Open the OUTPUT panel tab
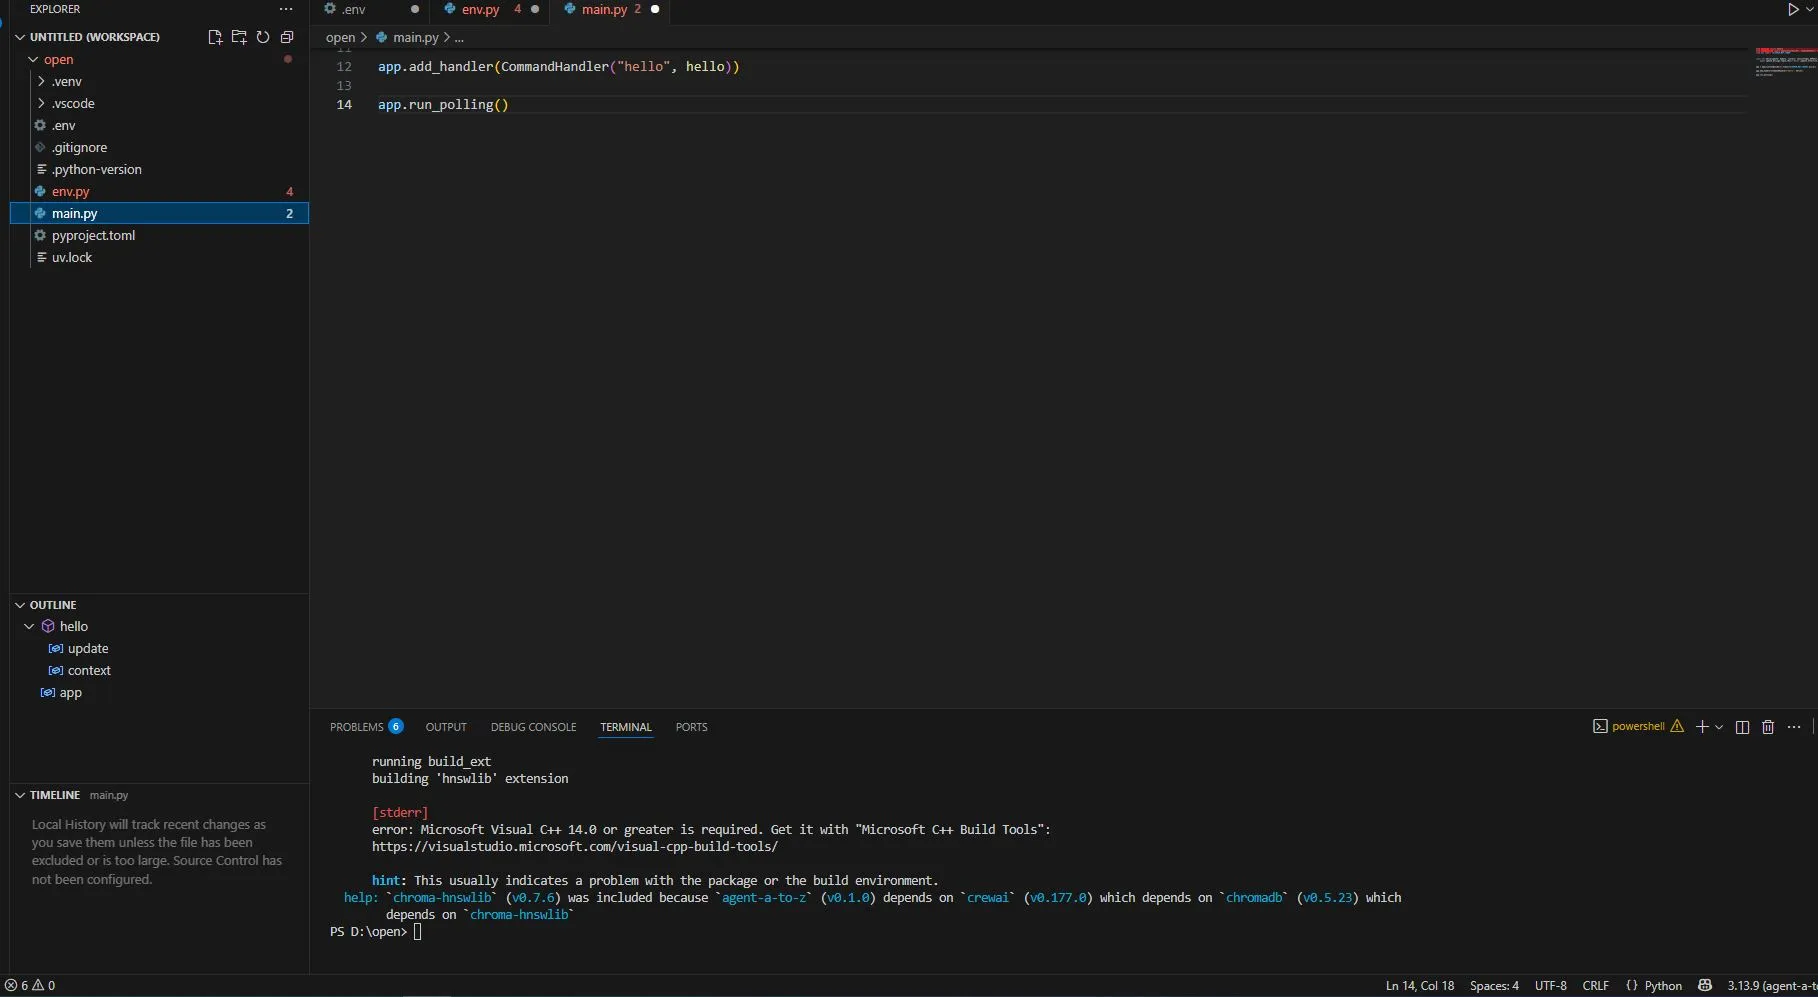Screen dimensions: 1818x997 [x=446, y=727]
